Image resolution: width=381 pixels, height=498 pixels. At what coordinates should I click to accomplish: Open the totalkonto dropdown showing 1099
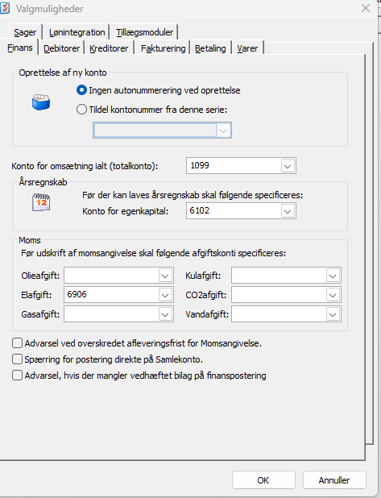tap(287, 166)
